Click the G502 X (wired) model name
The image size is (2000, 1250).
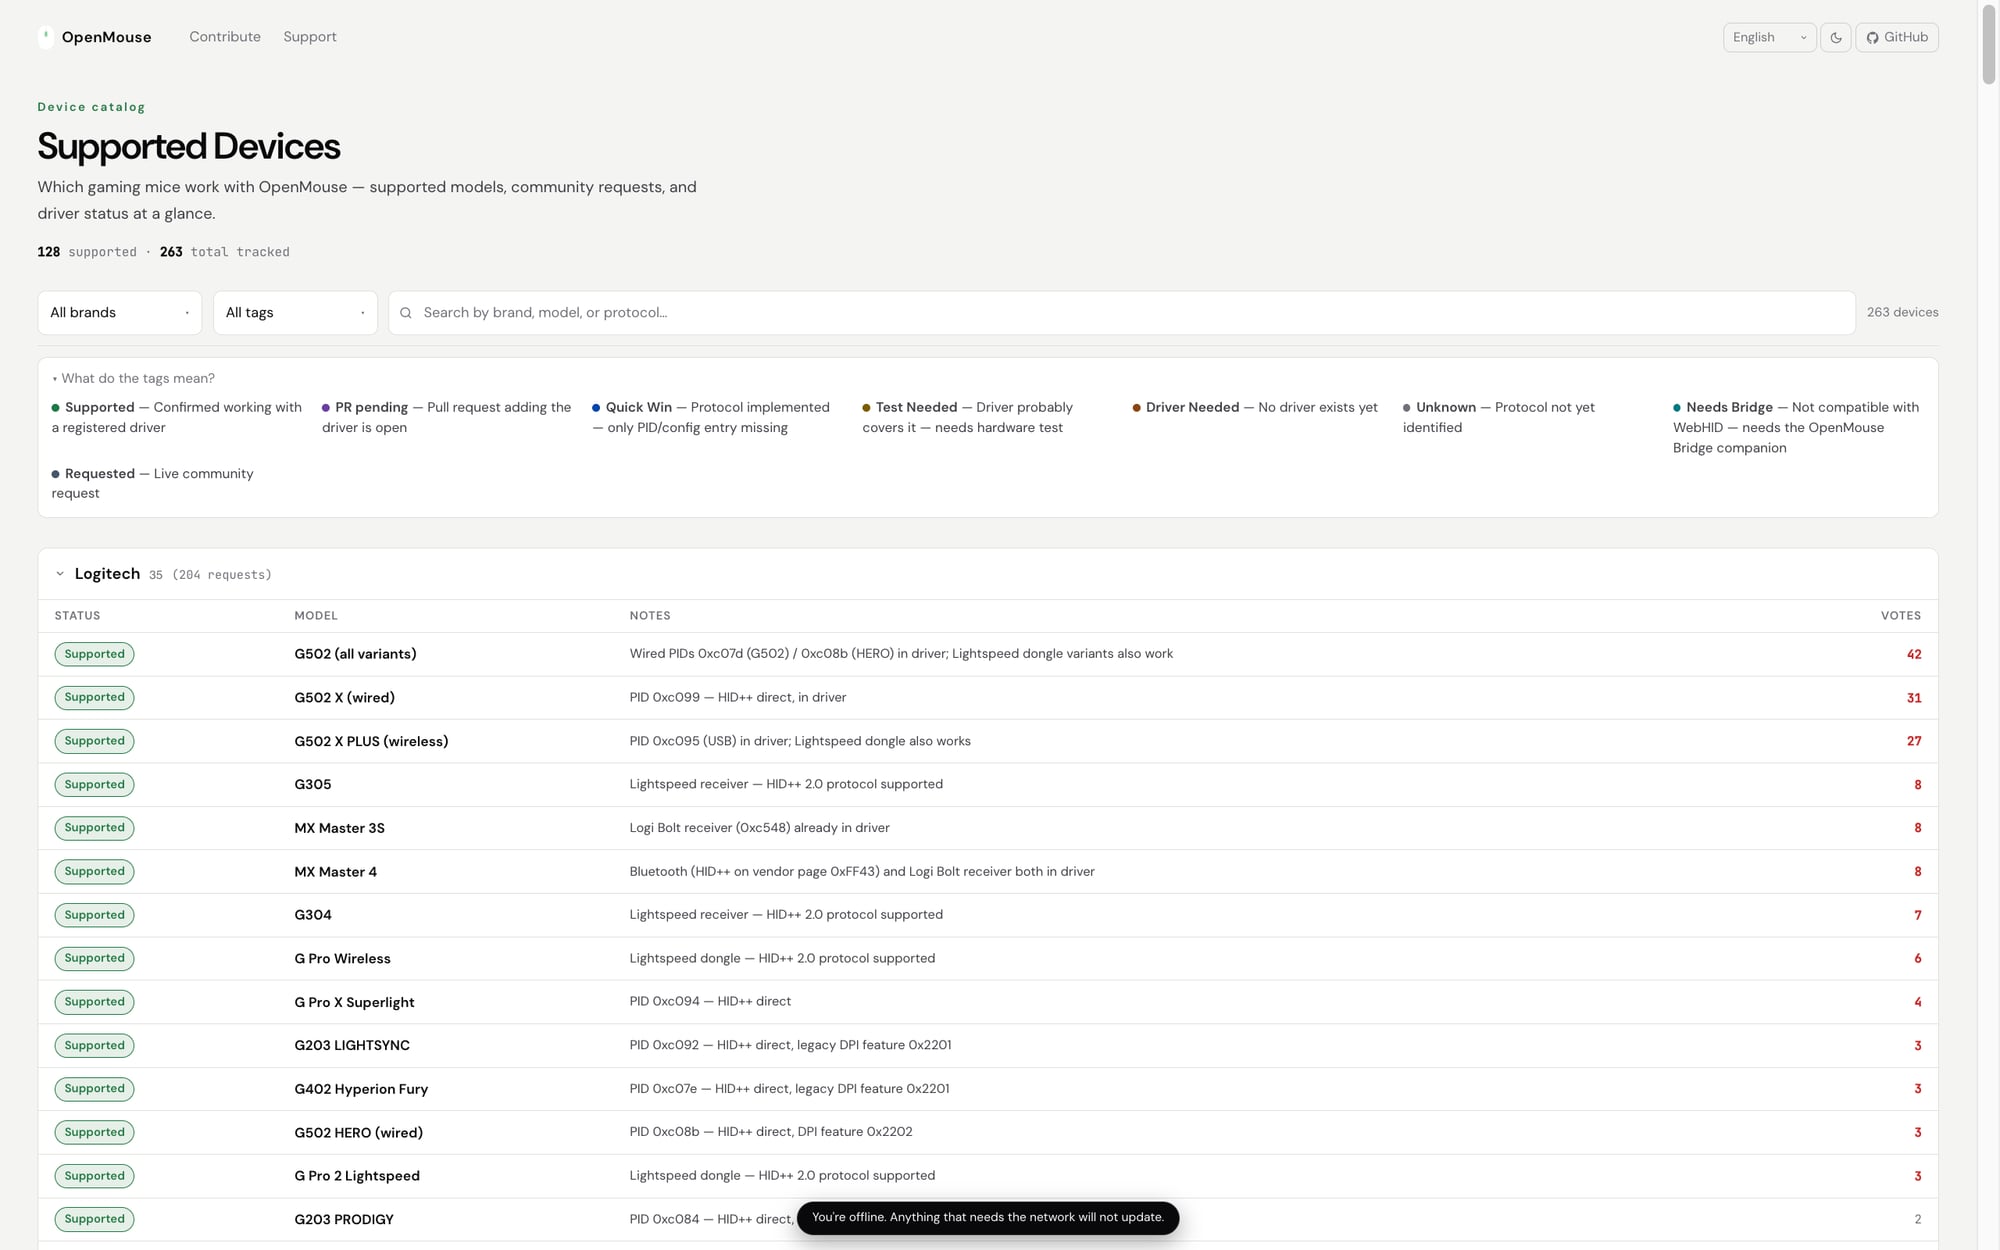pyautogui.click(x=344, y=698)
